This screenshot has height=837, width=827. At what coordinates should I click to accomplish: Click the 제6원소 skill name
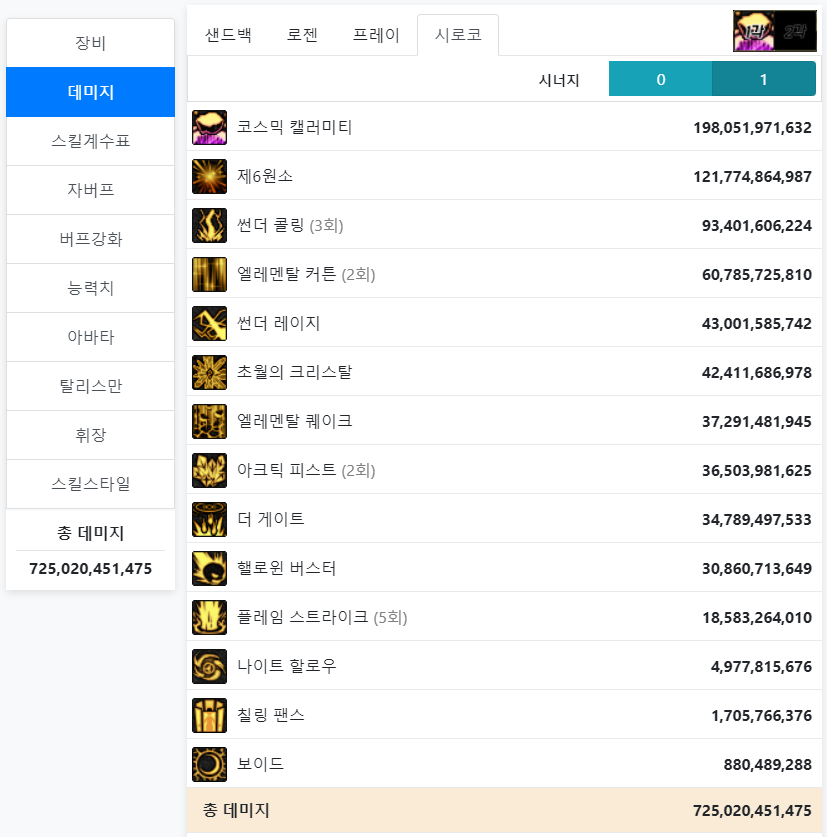[x=265, y=176]
